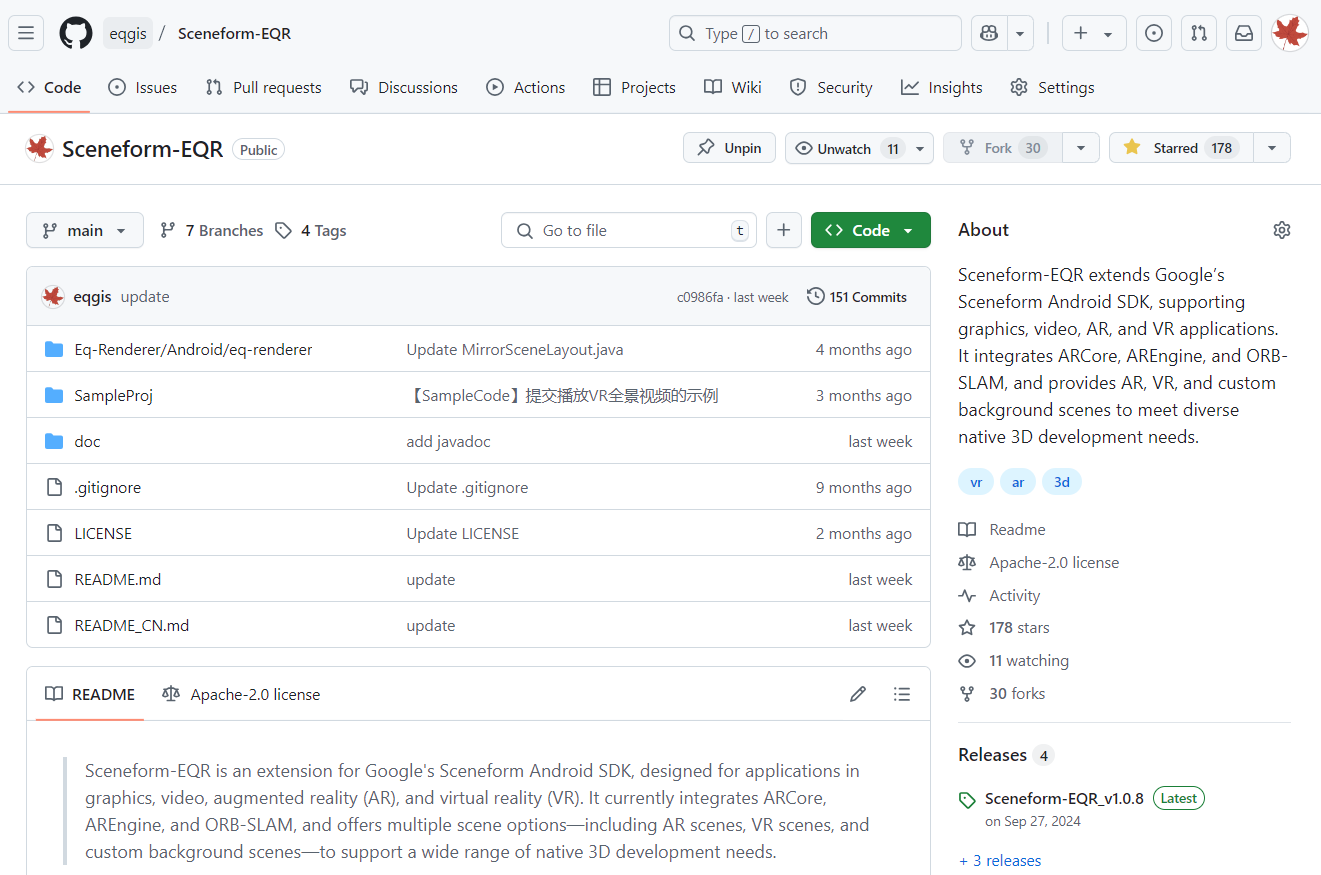Open the hamburger navigation menu

26,33
